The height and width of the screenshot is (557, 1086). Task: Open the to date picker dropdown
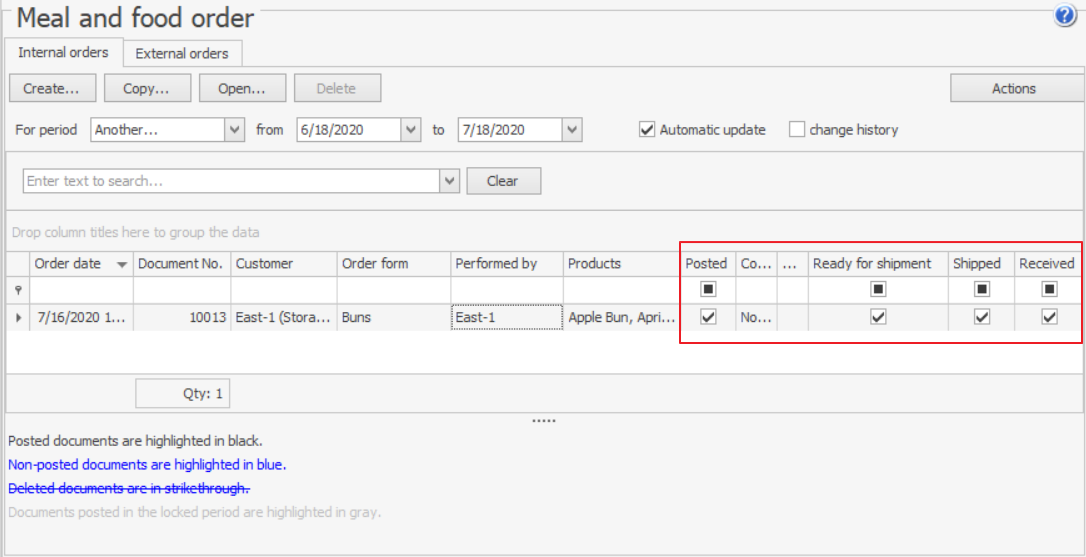(571, 130)
